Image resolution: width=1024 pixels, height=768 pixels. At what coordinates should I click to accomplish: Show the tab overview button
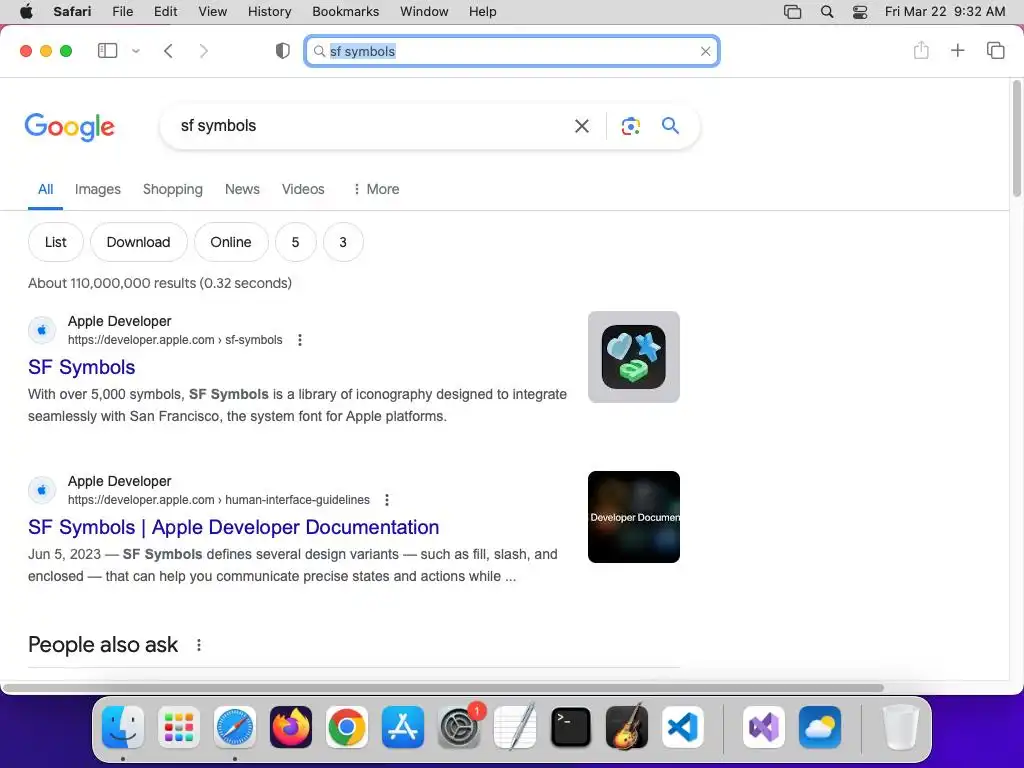click(995, 50)
